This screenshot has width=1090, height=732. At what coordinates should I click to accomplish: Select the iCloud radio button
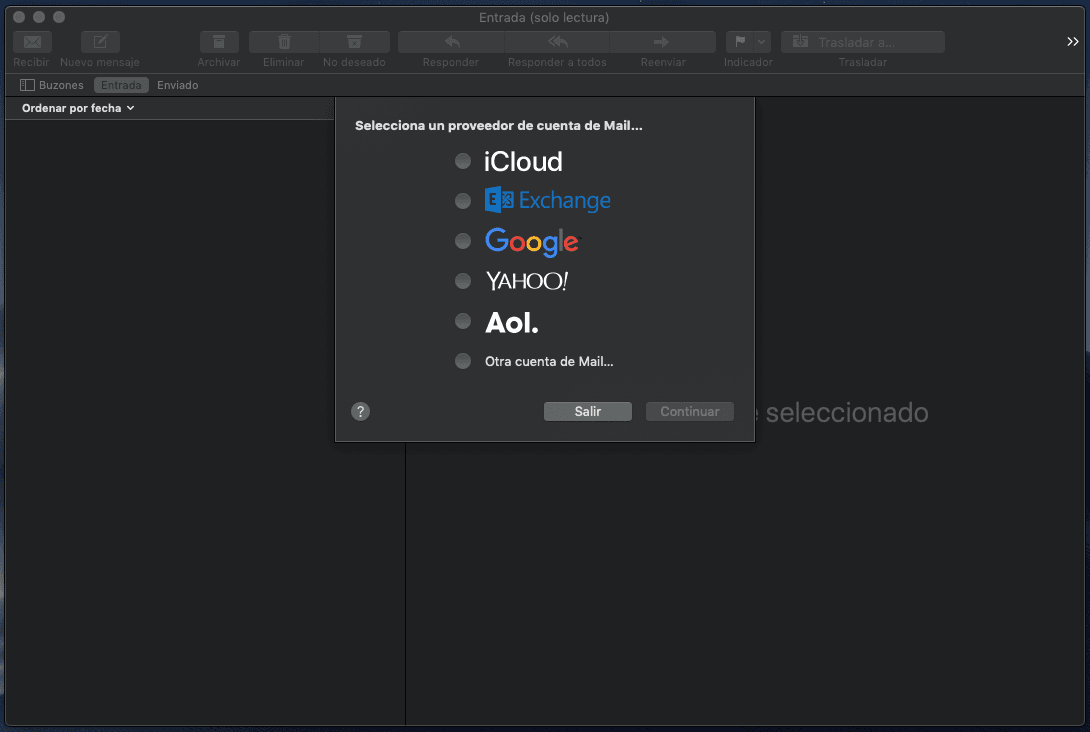tap(462, 161)
